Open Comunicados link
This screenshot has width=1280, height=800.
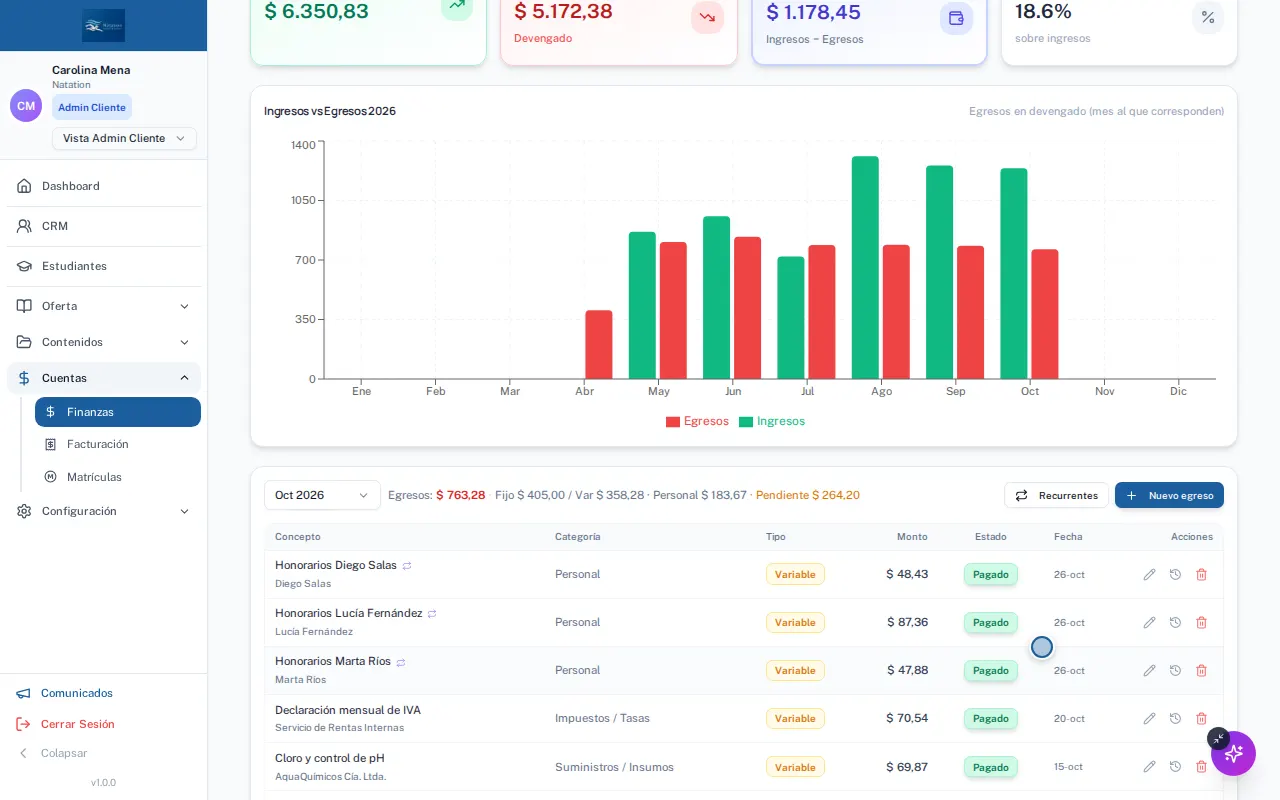coord(65,693)
